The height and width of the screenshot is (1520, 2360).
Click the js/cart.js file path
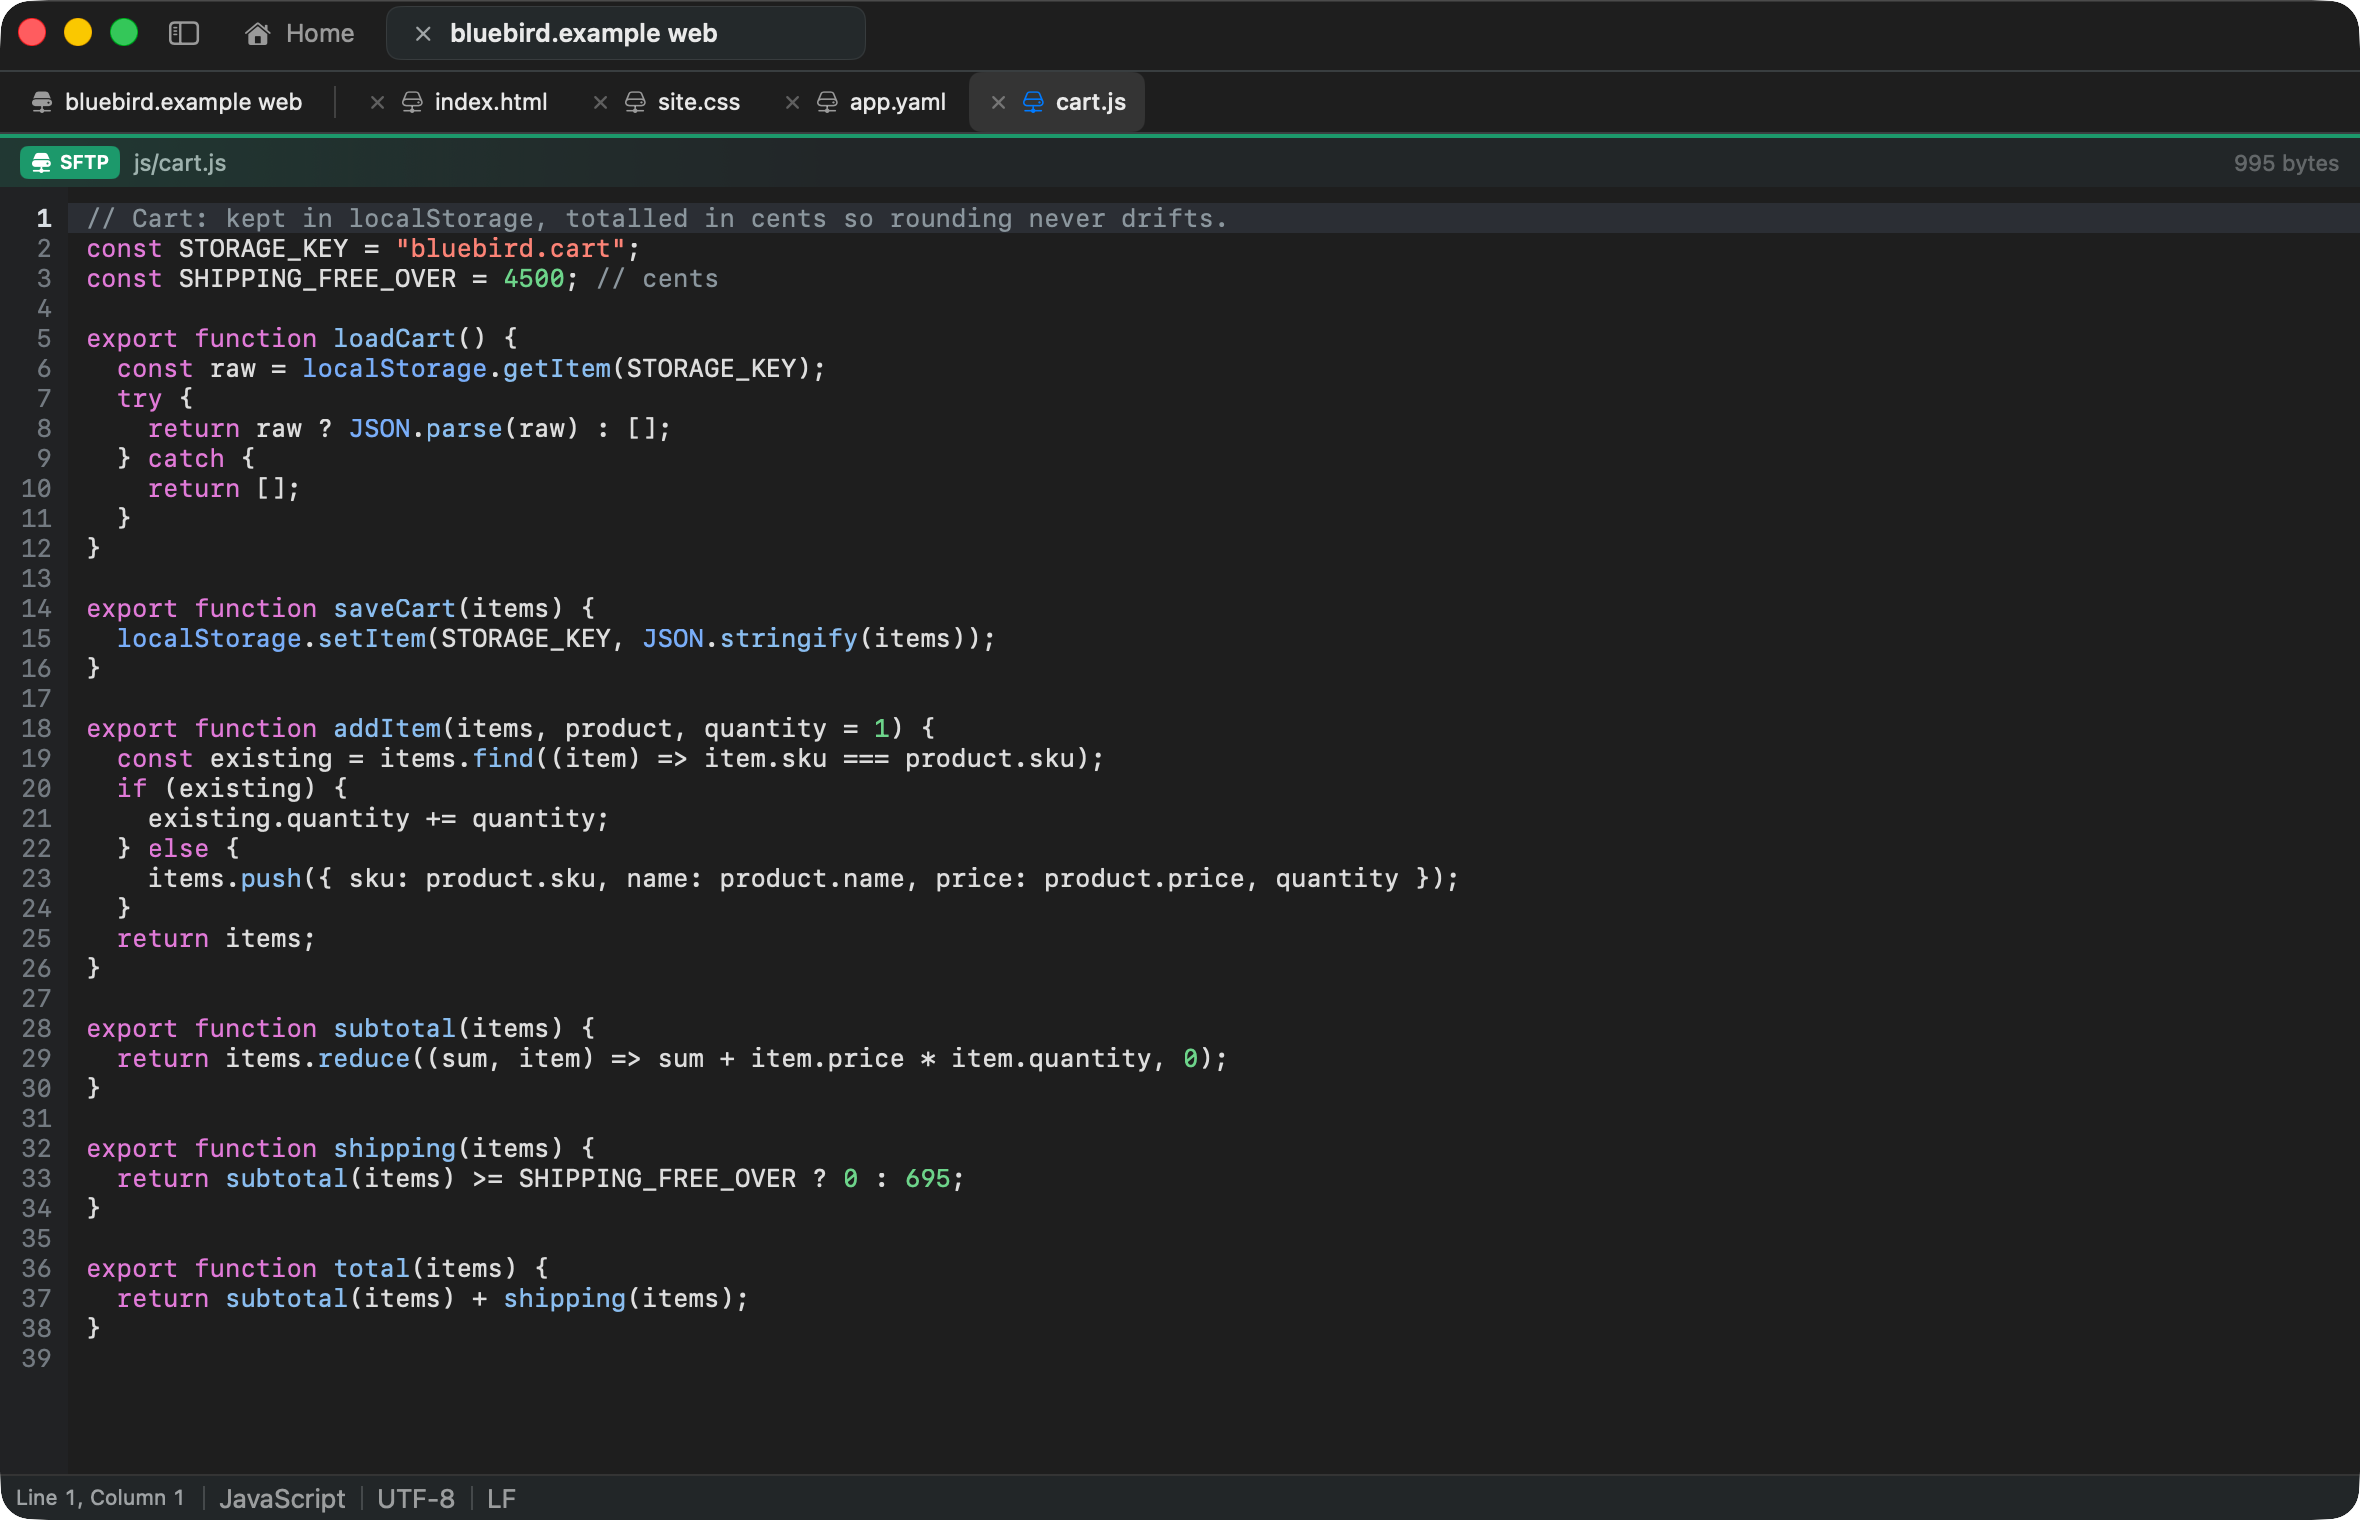tap(180, 163)
